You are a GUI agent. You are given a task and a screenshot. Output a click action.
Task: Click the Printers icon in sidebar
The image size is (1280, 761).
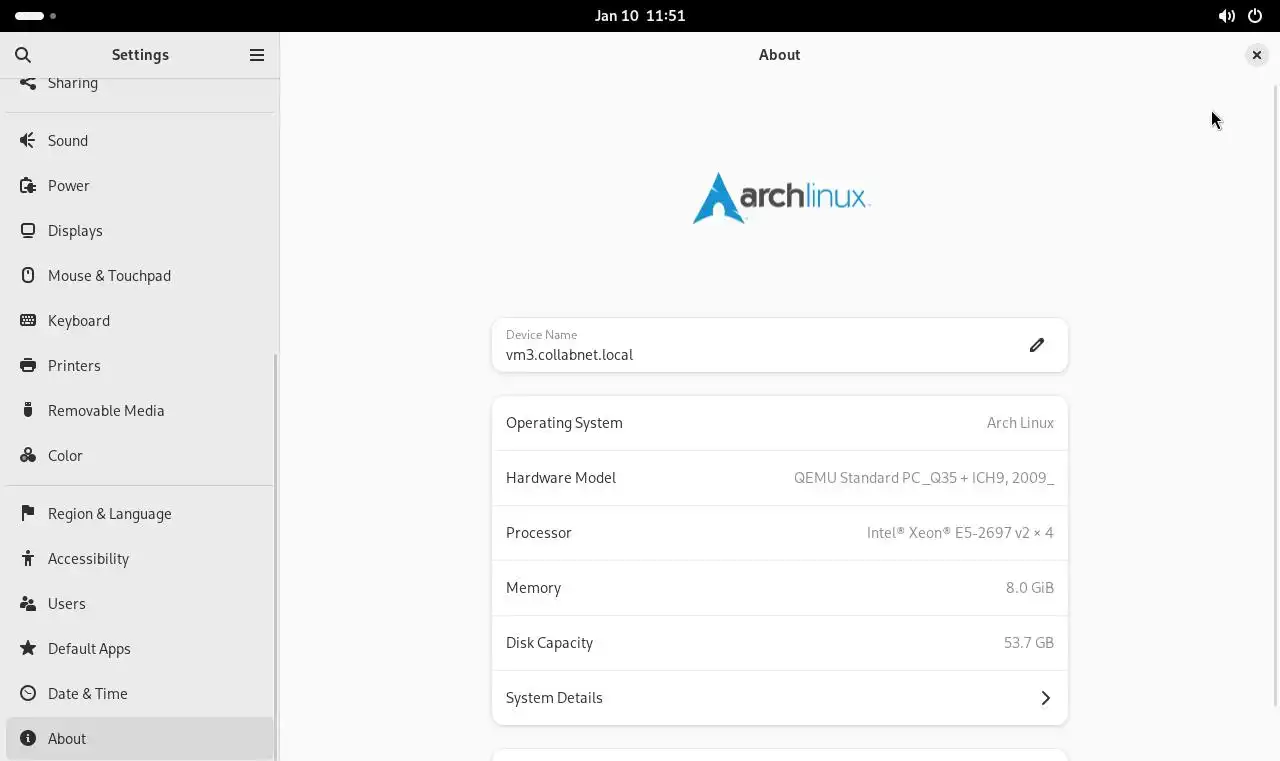pyautogui.click(x=28, y=365)
